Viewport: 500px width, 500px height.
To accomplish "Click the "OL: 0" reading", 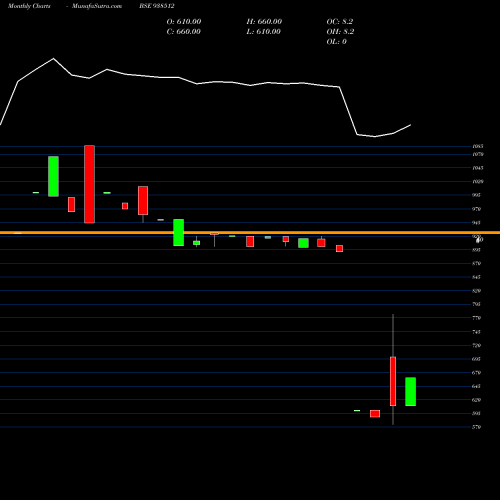I will 336,42.
